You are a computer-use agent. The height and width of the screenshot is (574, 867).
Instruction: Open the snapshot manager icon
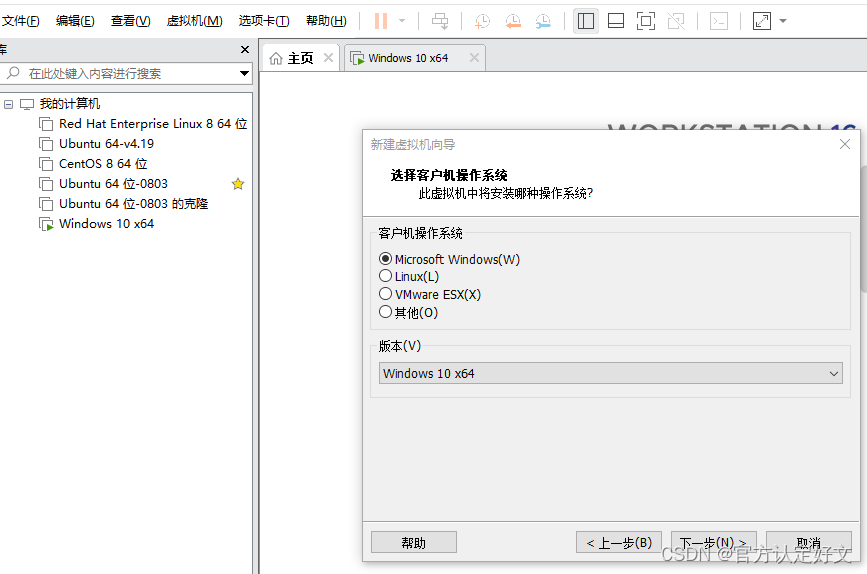click(x=544, y=21)
